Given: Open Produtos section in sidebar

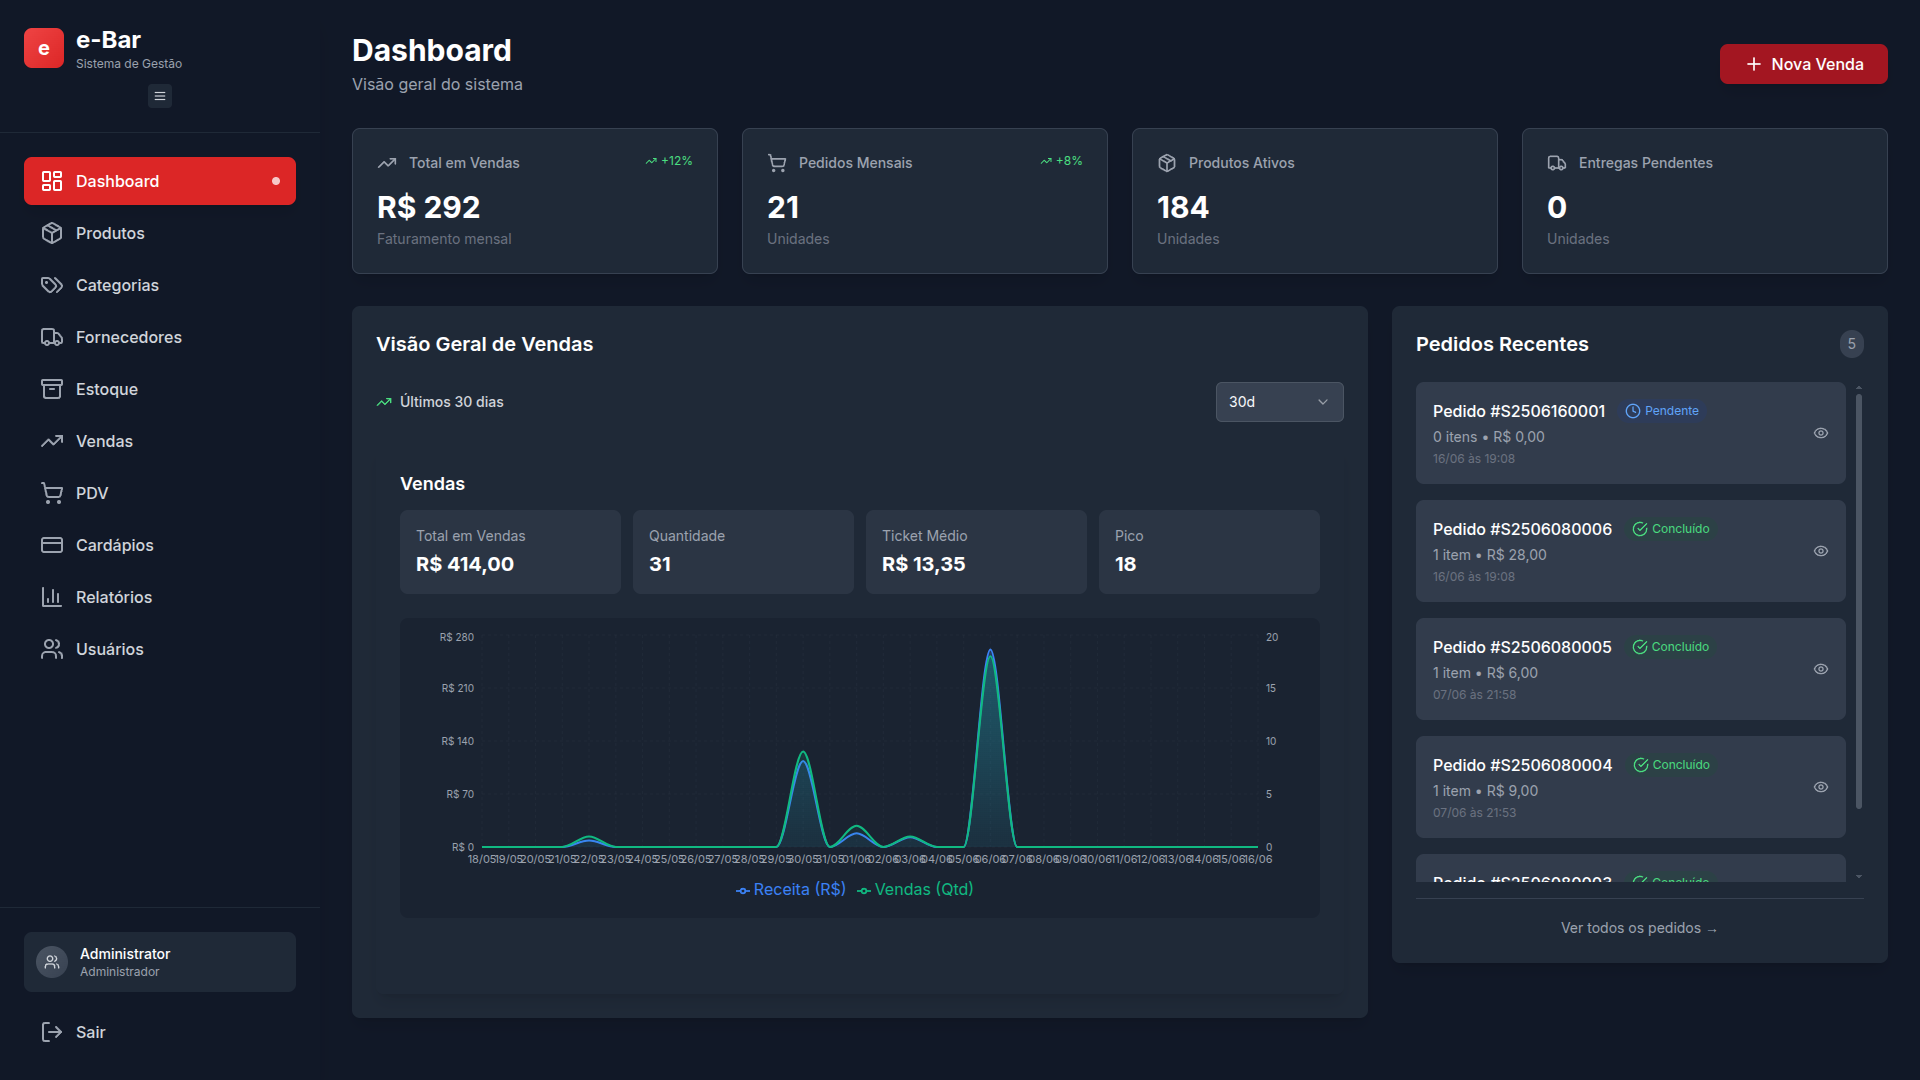Looking at the screenshot, I should click(109, 233).
